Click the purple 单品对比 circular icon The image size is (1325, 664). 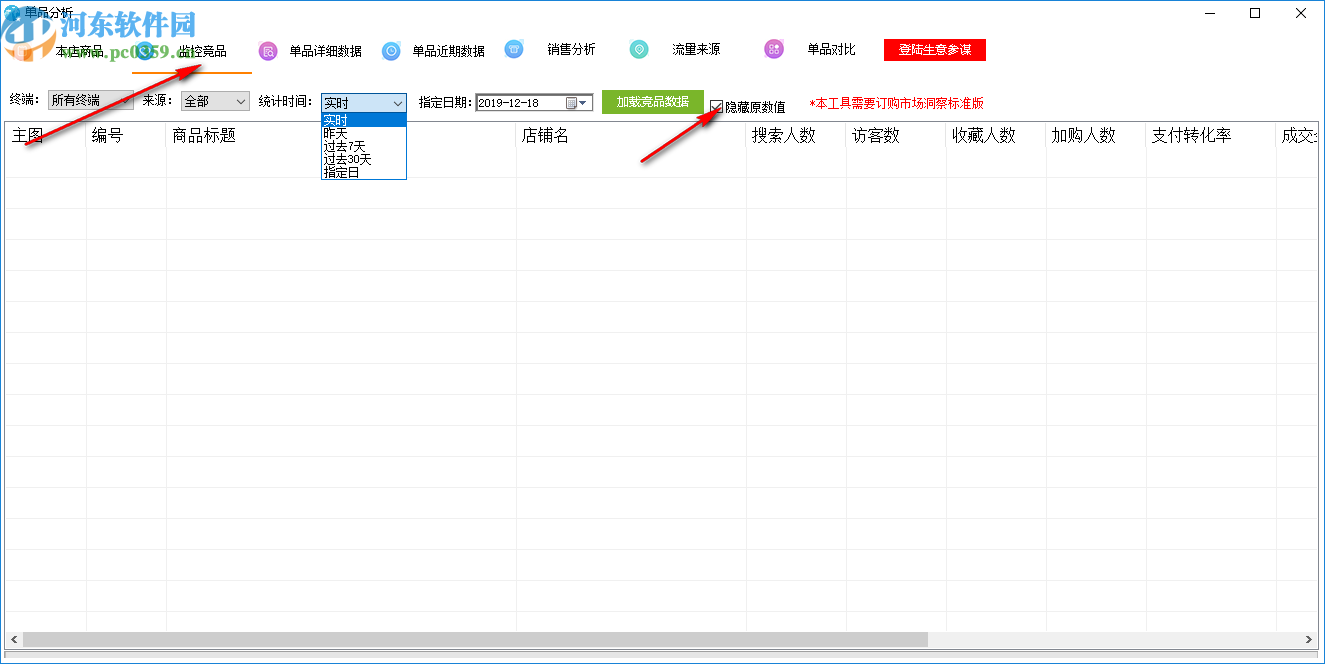[773, 48]
